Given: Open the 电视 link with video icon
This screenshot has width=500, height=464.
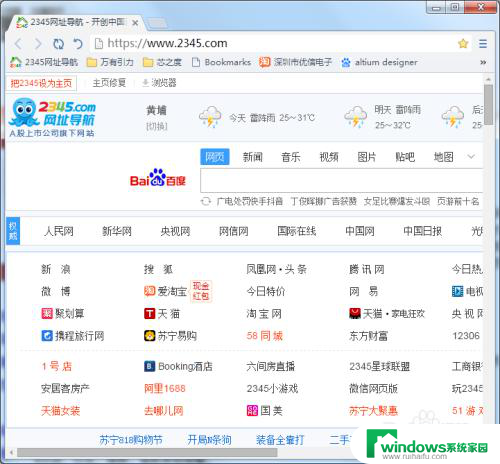Looking at the screenshot, I should [x=467, y=292].
